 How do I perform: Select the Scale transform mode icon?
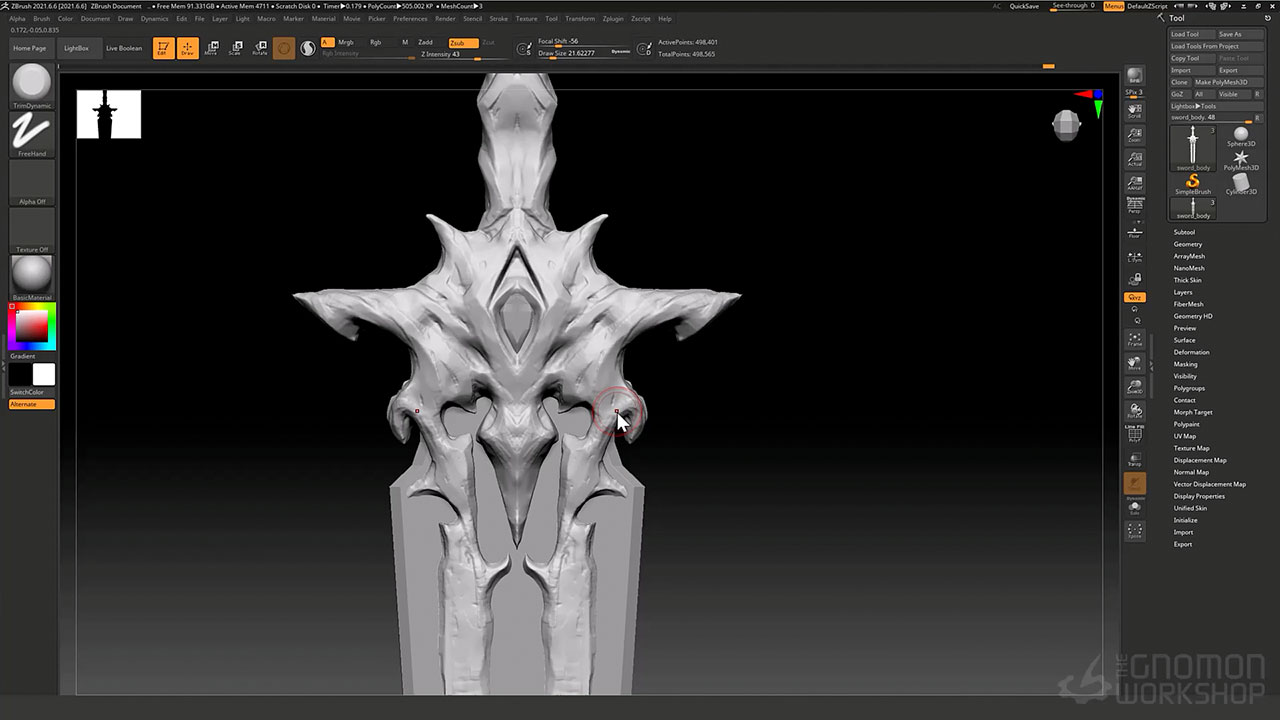pyautogui.click(x=235, y=48)
